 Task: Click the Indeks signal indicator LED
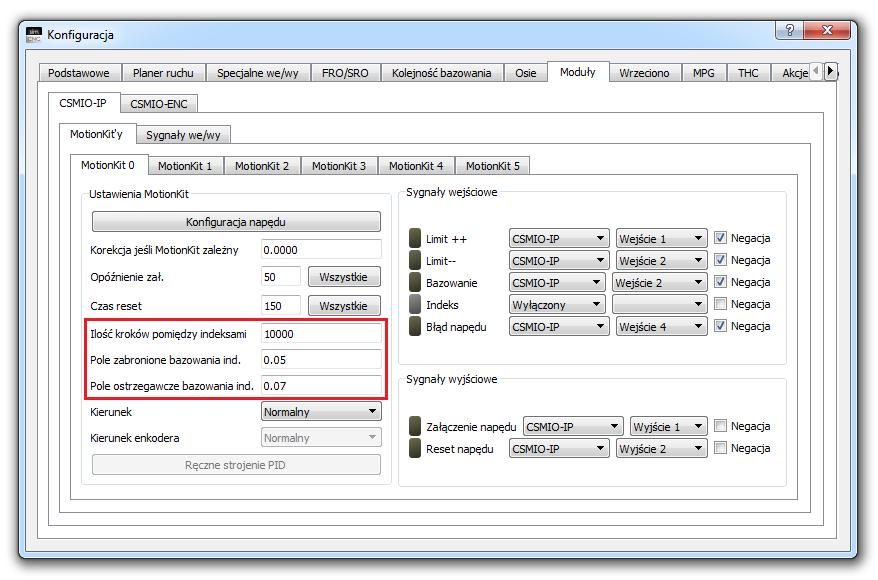414,305
